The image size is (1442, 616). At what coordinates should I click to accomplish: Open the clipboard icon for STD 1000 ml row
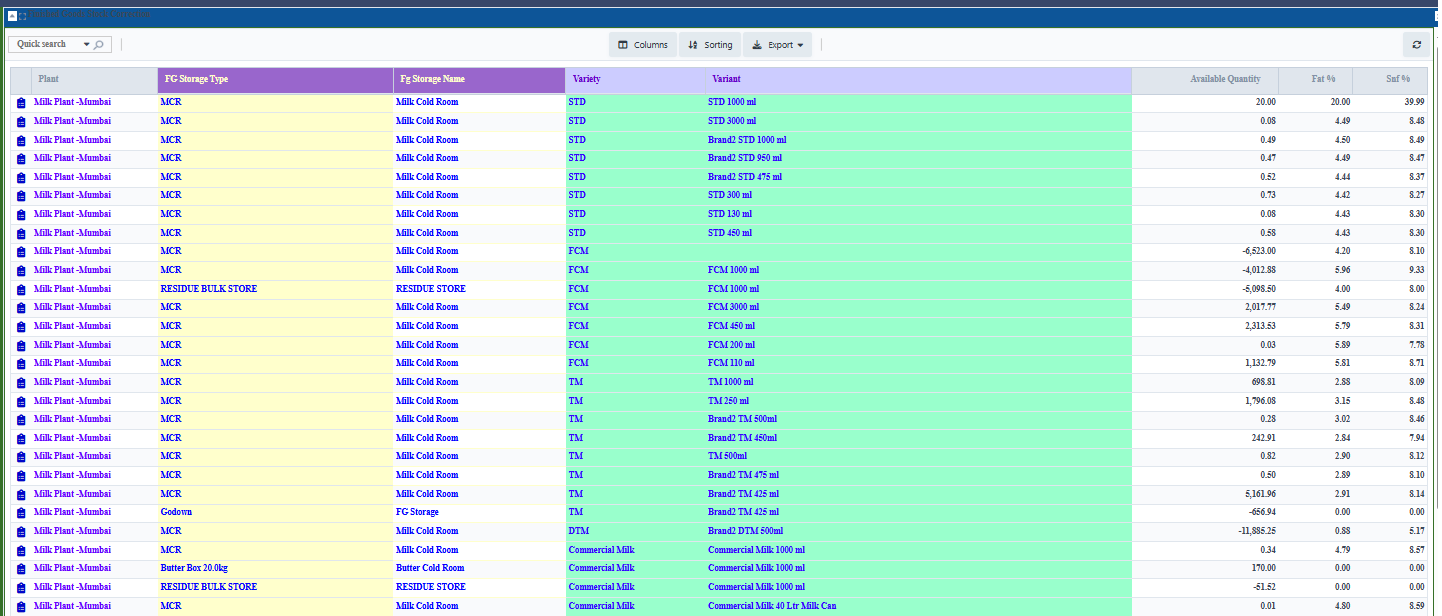click(x=21, y=102)
